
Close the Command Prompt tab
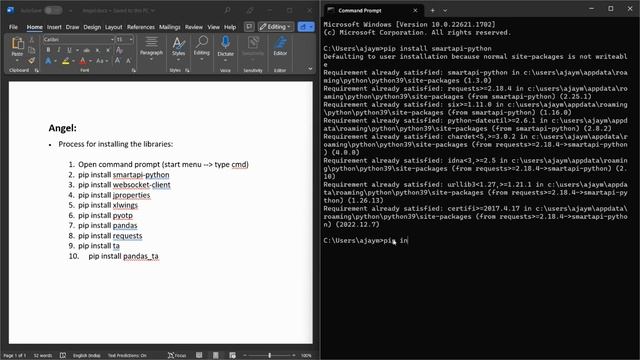pyautogui.click(x=415, y=11)
